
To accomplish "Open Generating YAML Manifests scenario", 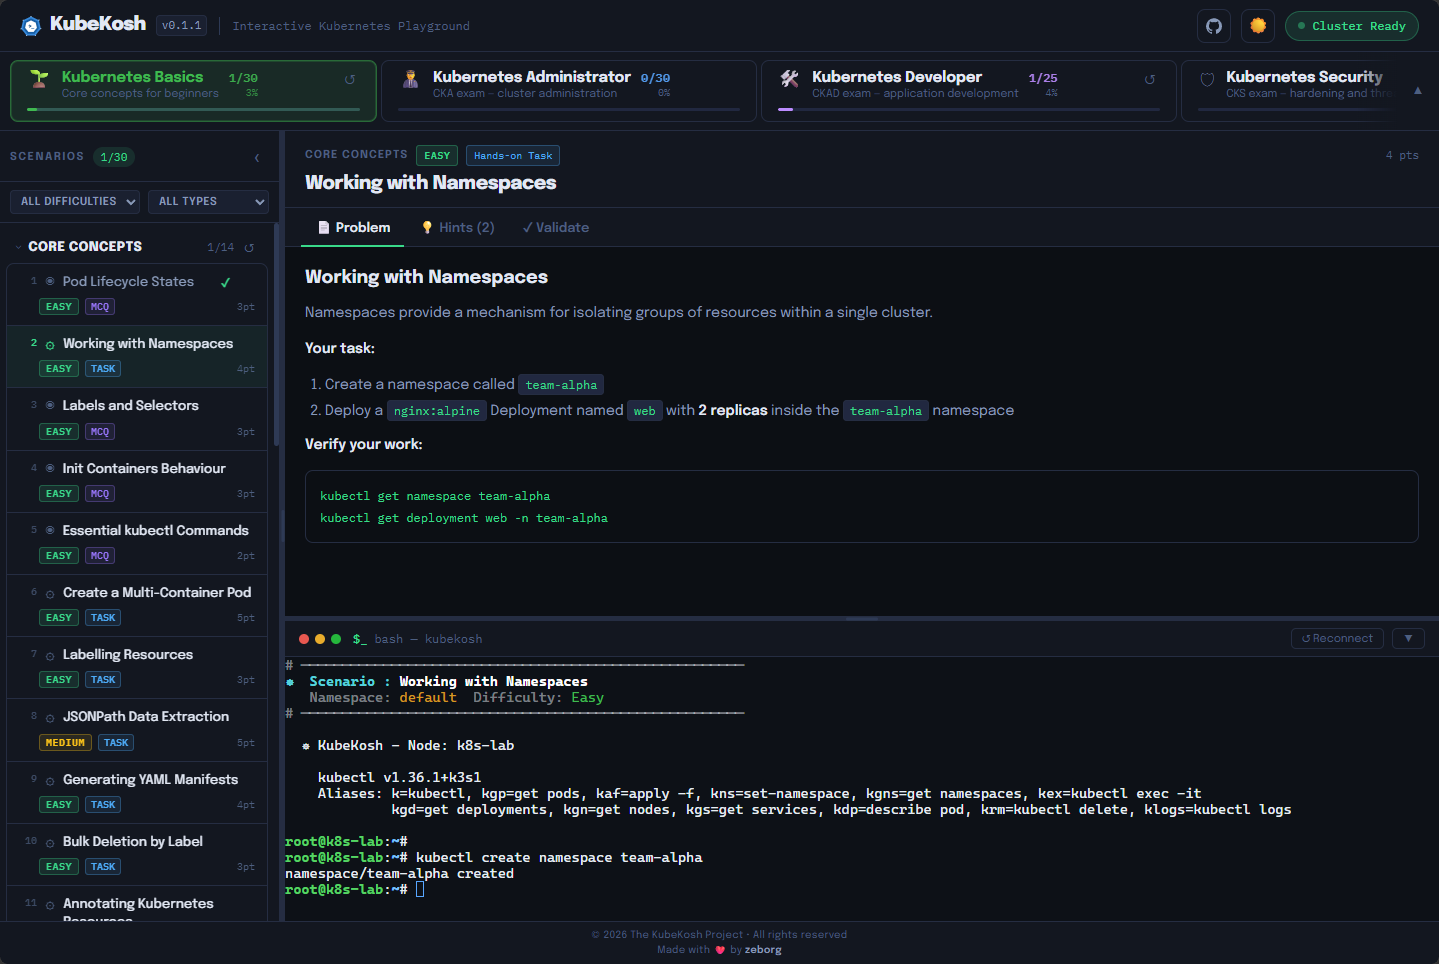I will 137,792.
